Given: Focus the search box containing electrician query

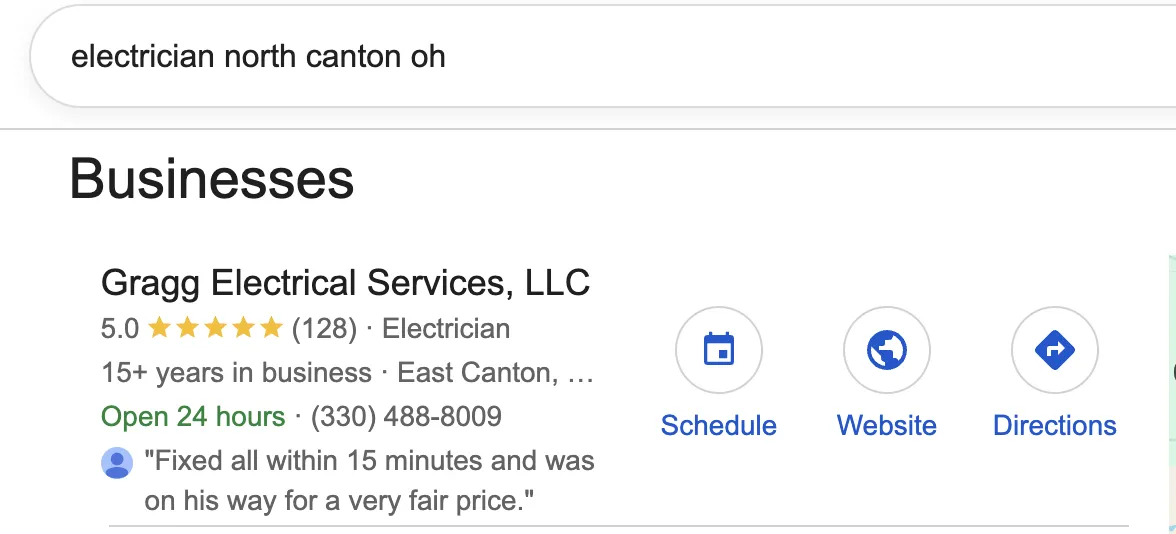Looking at the screenshot, I should coord(602,56).
